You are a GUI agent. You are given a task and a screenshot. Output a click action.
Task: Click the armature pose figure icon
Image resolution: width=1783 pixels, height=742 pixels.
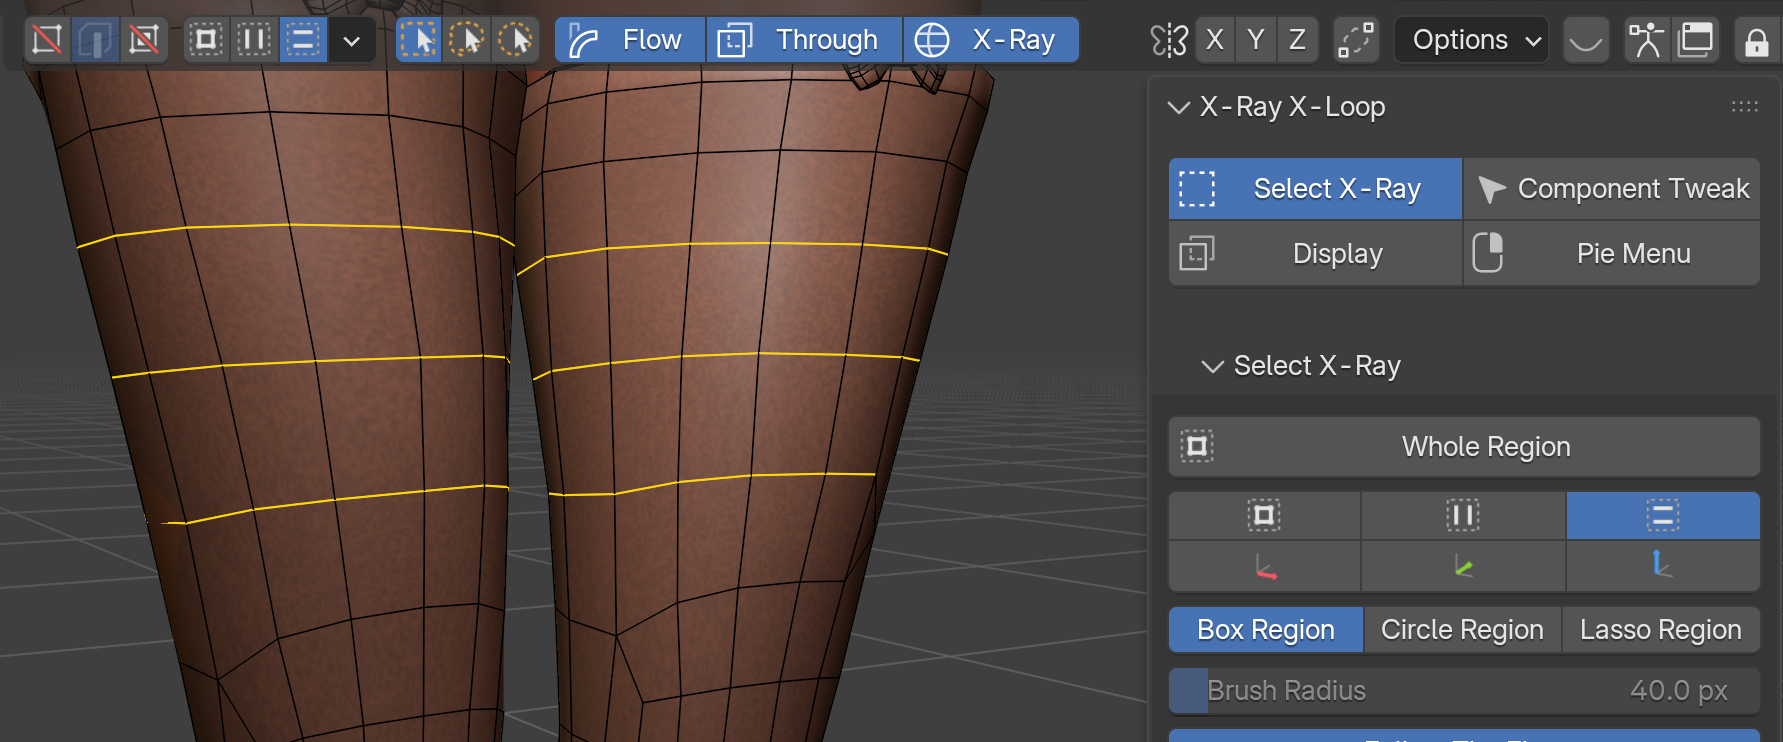1645,40
